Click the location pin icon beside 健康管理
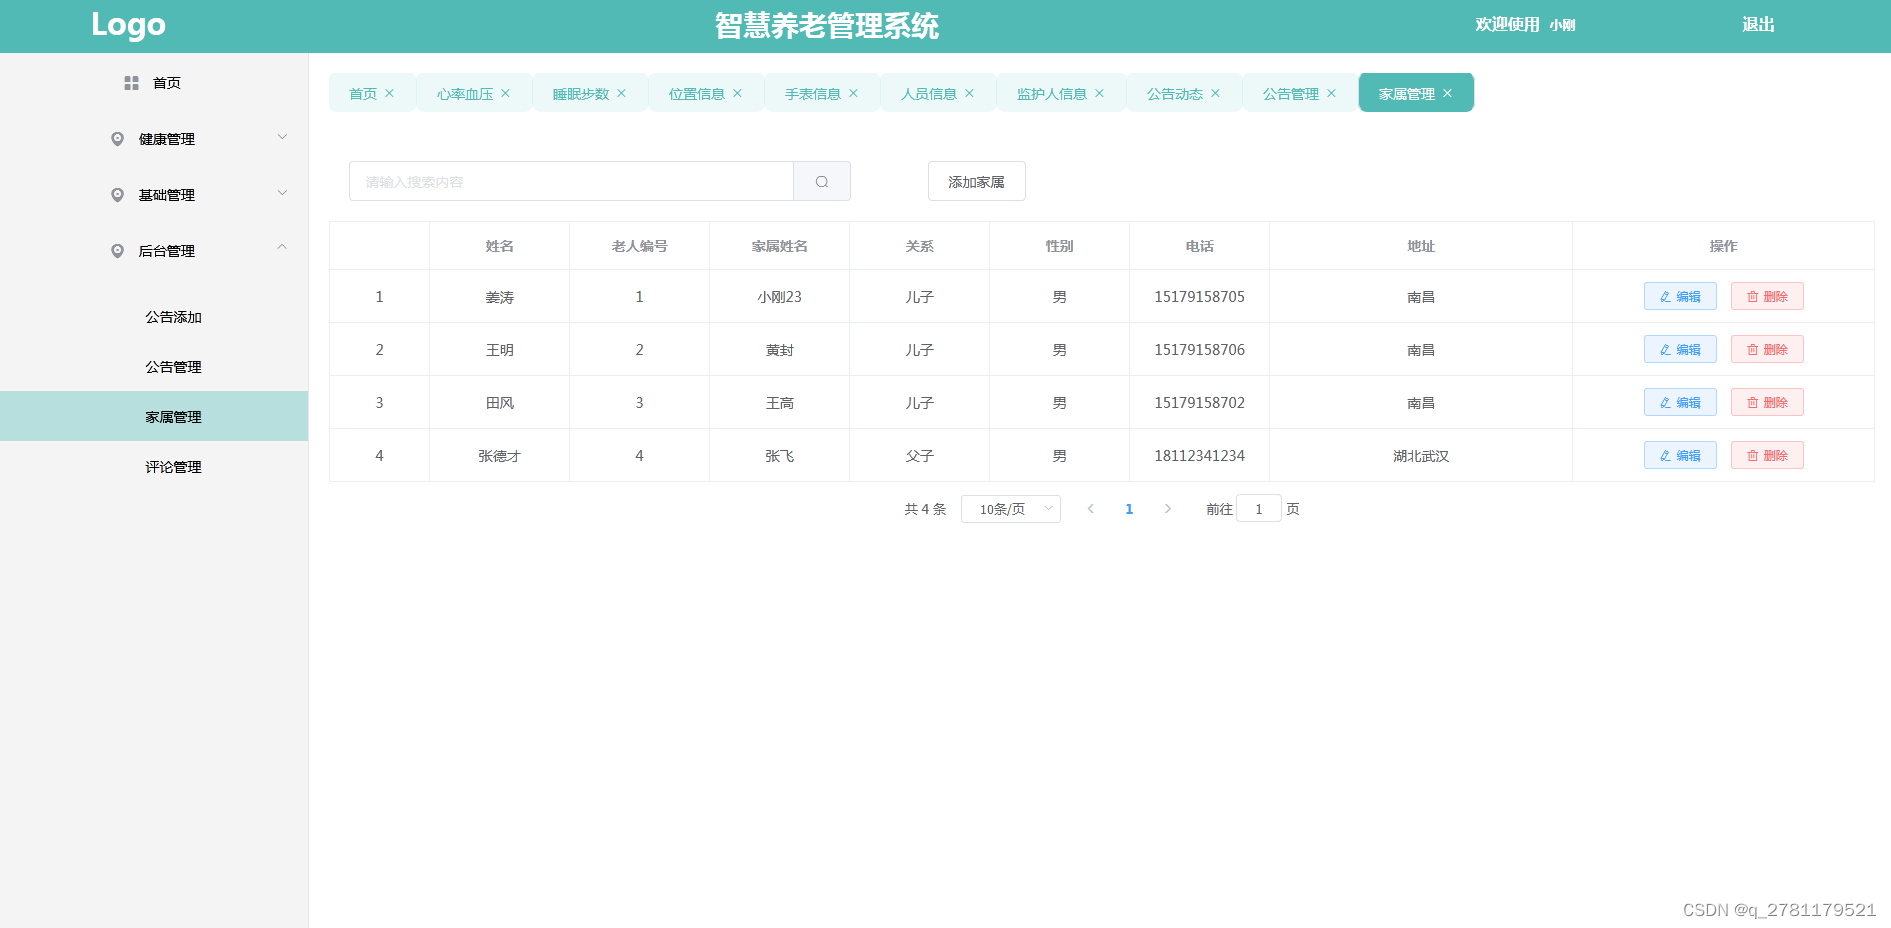 tap(117, 139)
